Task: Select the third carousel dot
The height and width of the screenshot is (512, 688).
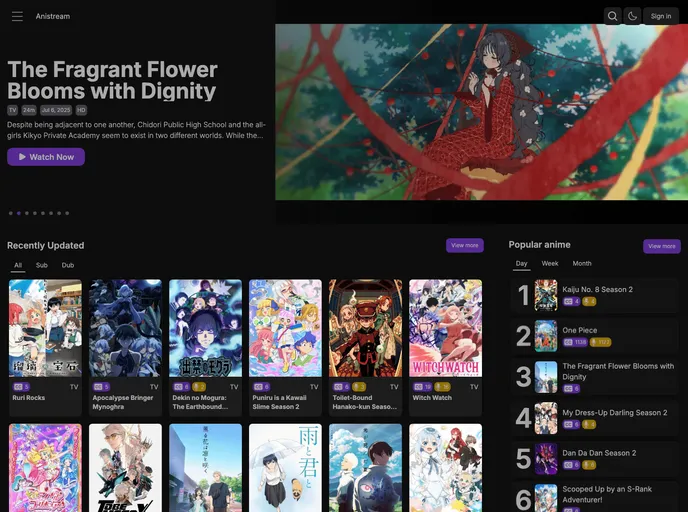Action: pyautogui.click(x=27, y=213)
